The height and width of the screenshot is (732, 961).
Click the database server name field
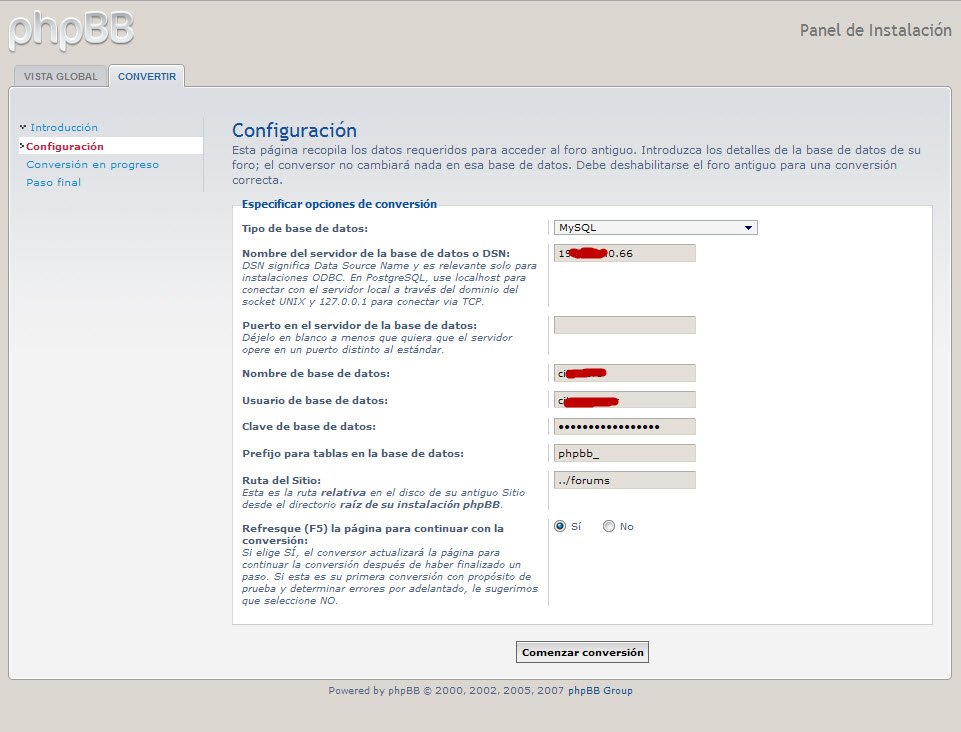[625, 253]
